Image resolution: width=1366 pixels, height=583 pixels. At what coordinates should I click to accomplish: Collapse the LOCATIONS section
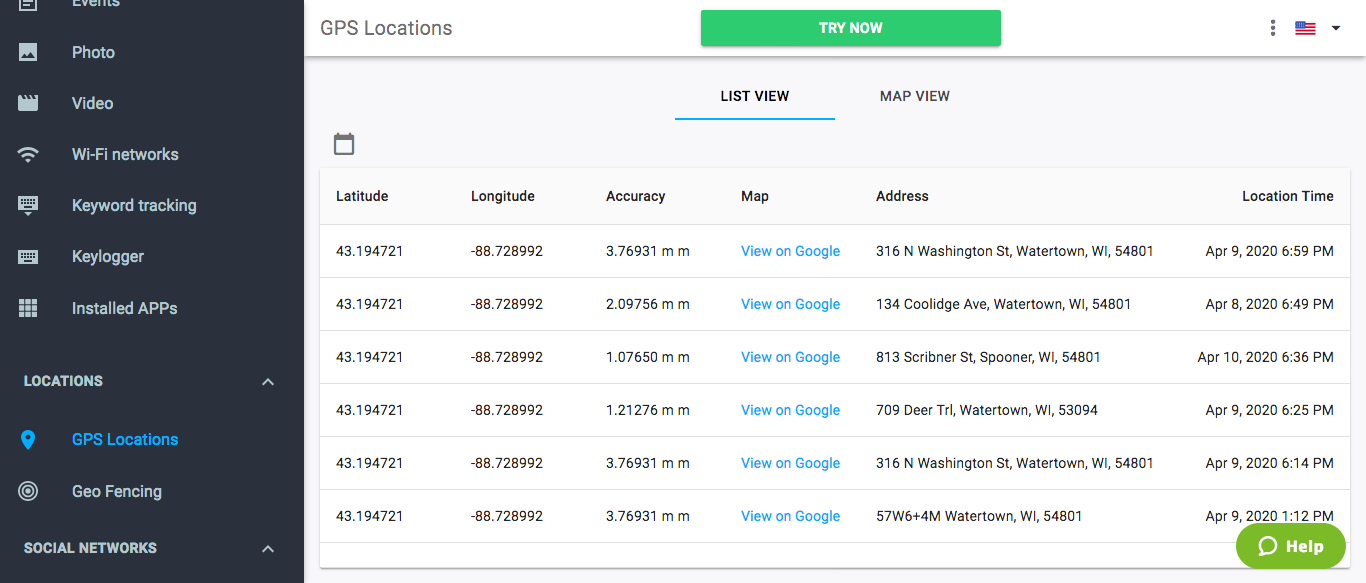(268, 381)
